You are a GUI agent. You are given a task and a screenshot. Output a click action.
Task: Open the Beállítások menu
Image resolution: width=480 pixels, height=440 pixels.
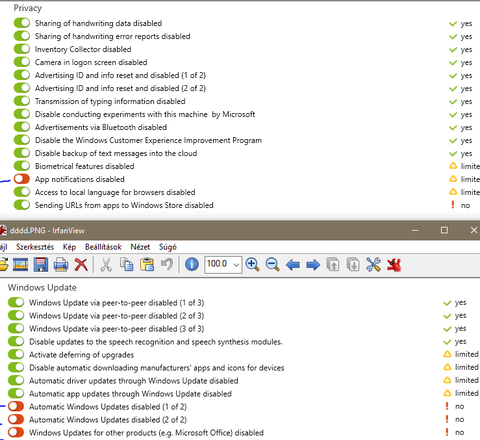coord(103,247)
